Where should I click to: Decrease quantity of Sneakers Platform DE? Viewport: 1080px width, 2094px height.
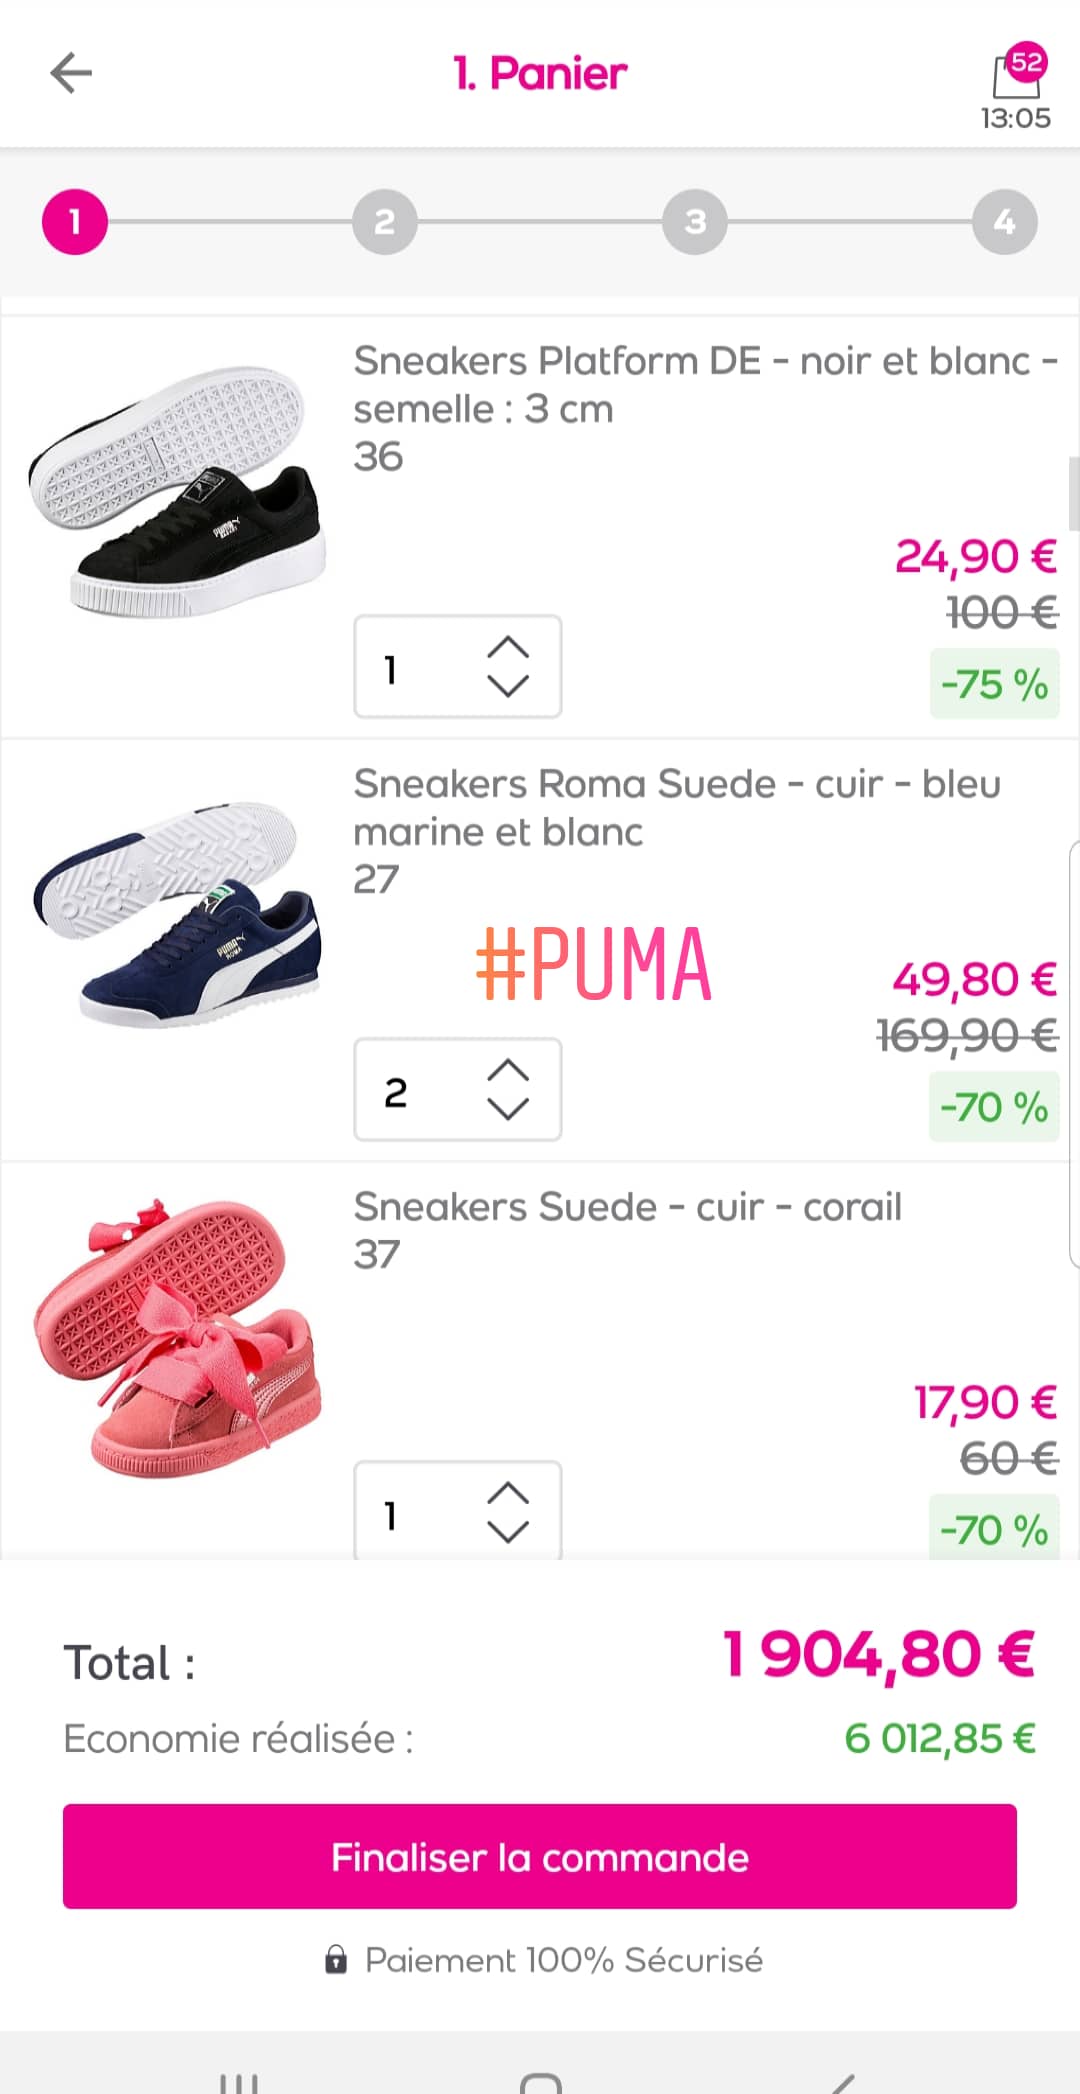(508, 686)
